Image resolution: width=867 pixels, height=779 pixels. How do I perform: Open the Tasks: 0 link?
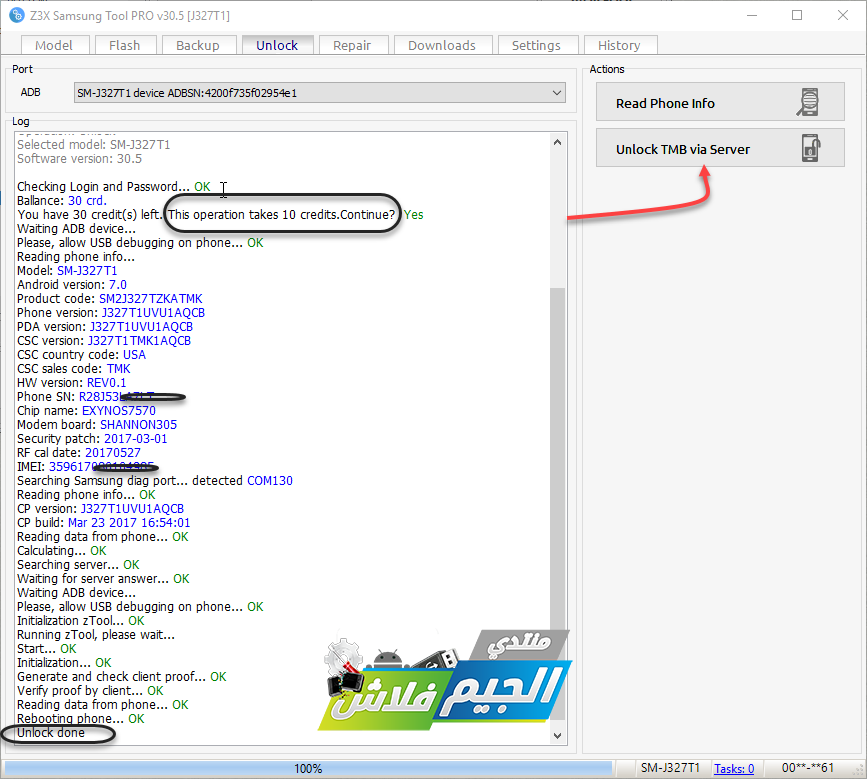(734, 768)
